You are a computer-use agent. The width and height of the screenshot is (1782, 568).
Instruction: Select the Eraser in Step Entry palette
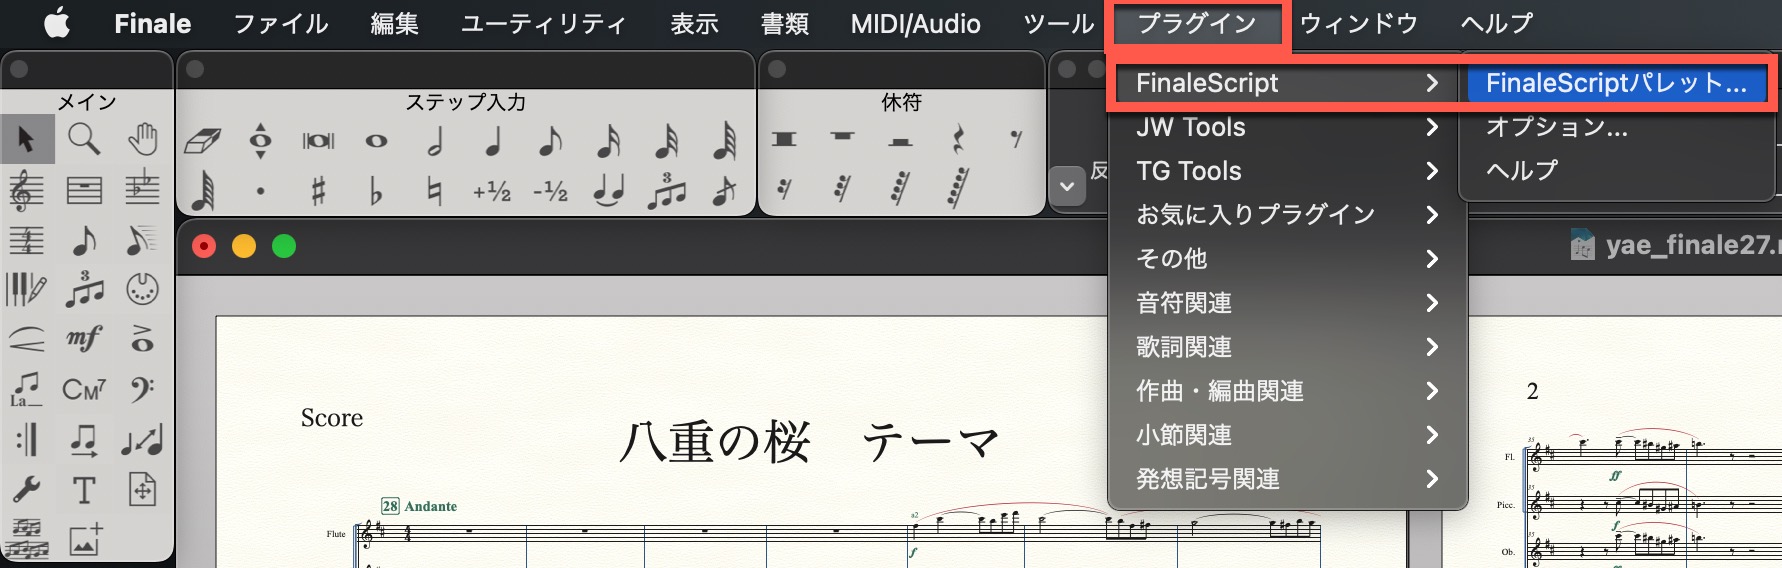[202, 141]
